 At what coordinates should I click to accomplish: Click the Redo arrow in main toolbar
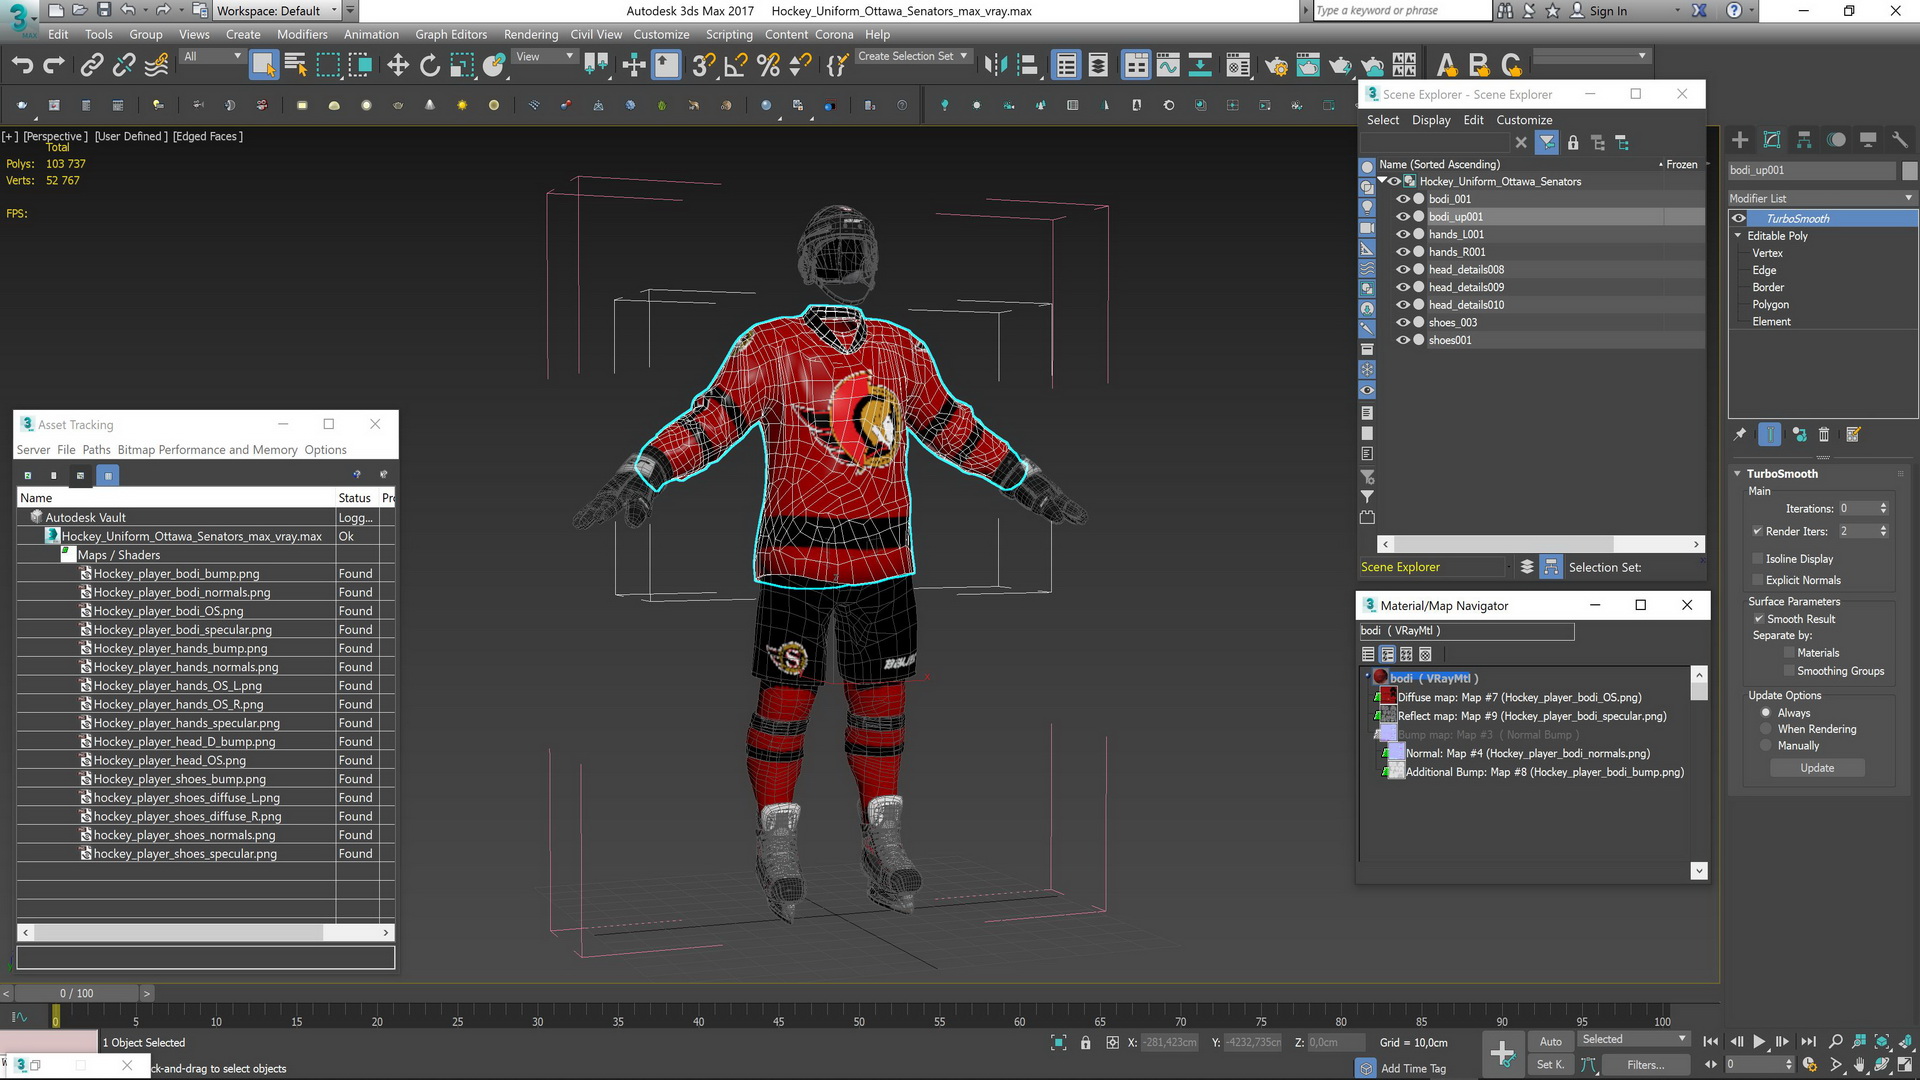click(54, 66)
